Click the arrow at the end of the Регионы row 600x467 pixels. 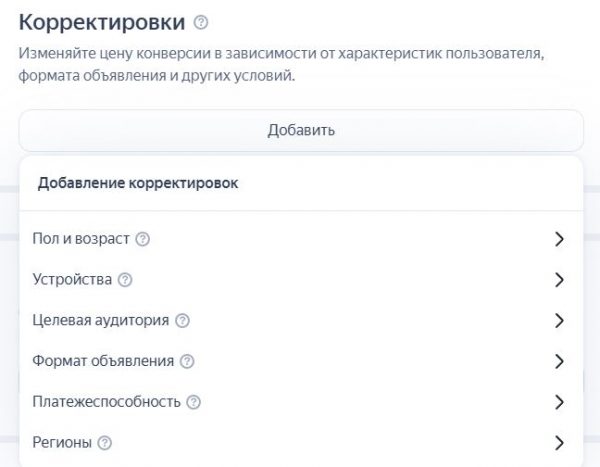click(559, 442)
